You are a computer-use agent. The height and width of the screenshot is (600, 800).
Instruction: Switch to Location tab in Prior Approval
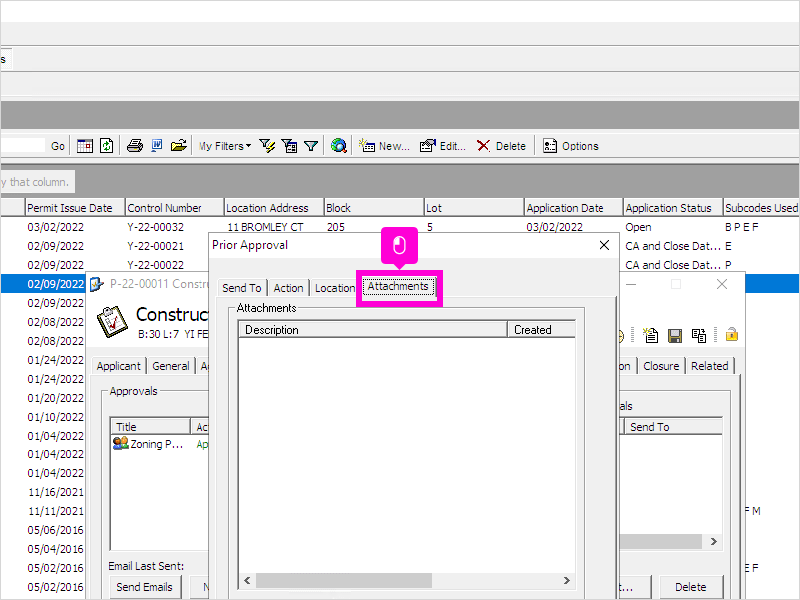pos(335,288)
